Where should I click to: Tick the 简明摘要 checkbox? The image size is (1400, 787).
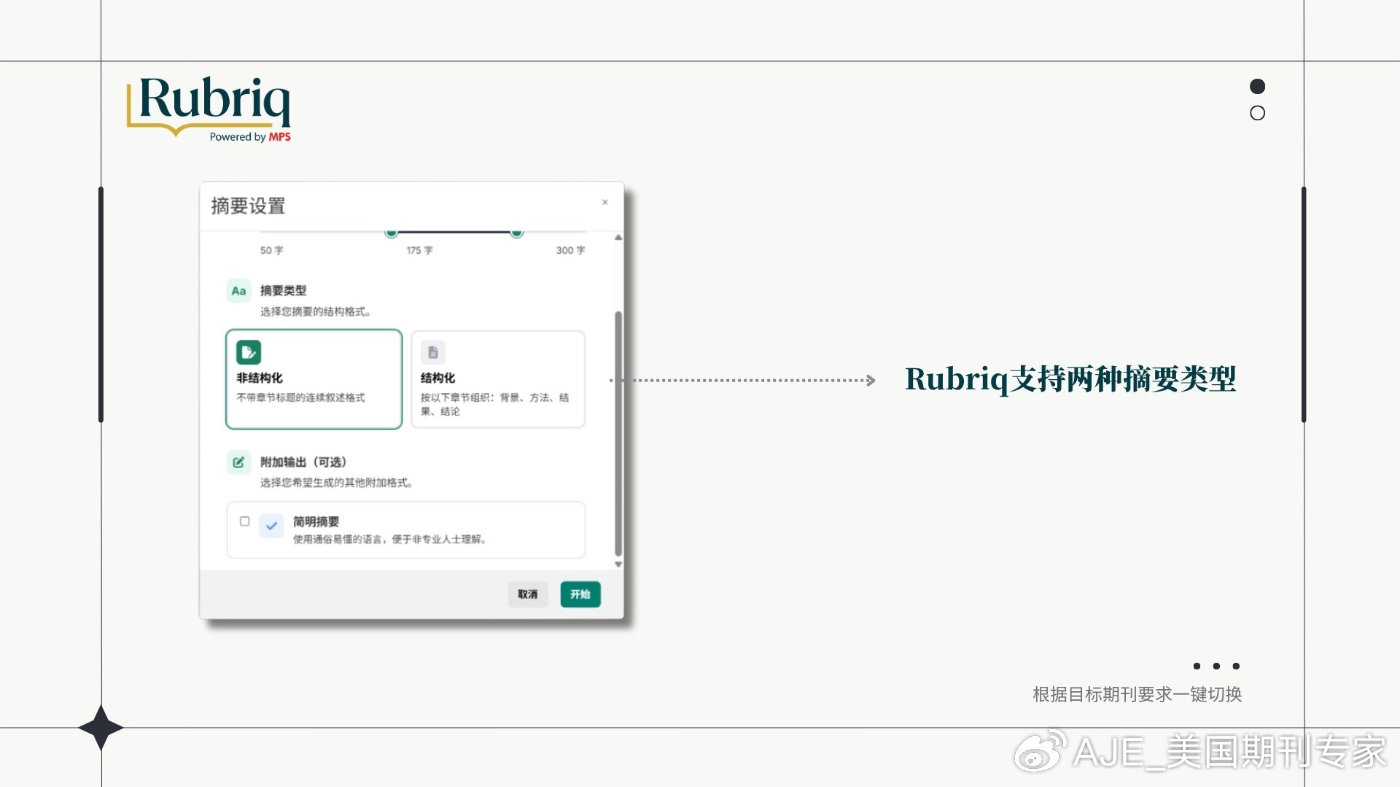point(245,521)
